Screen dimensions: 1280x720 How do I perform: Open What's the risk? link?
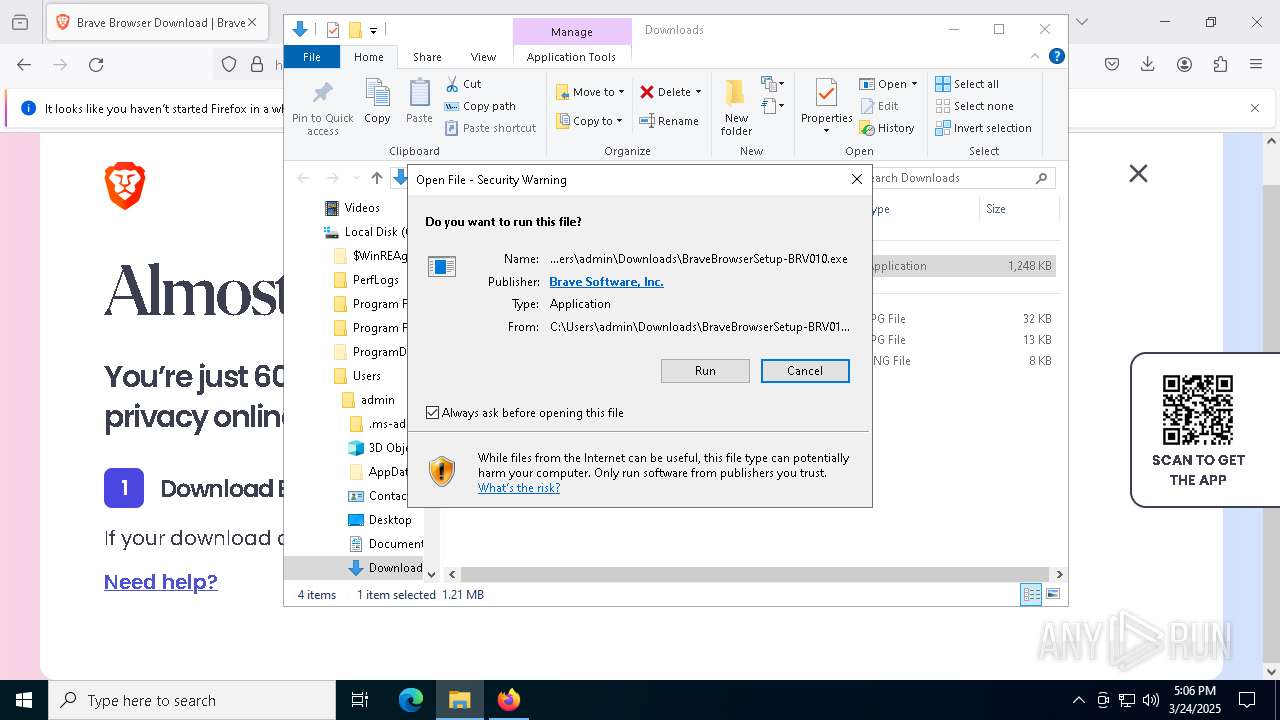[x=519, y=488]
